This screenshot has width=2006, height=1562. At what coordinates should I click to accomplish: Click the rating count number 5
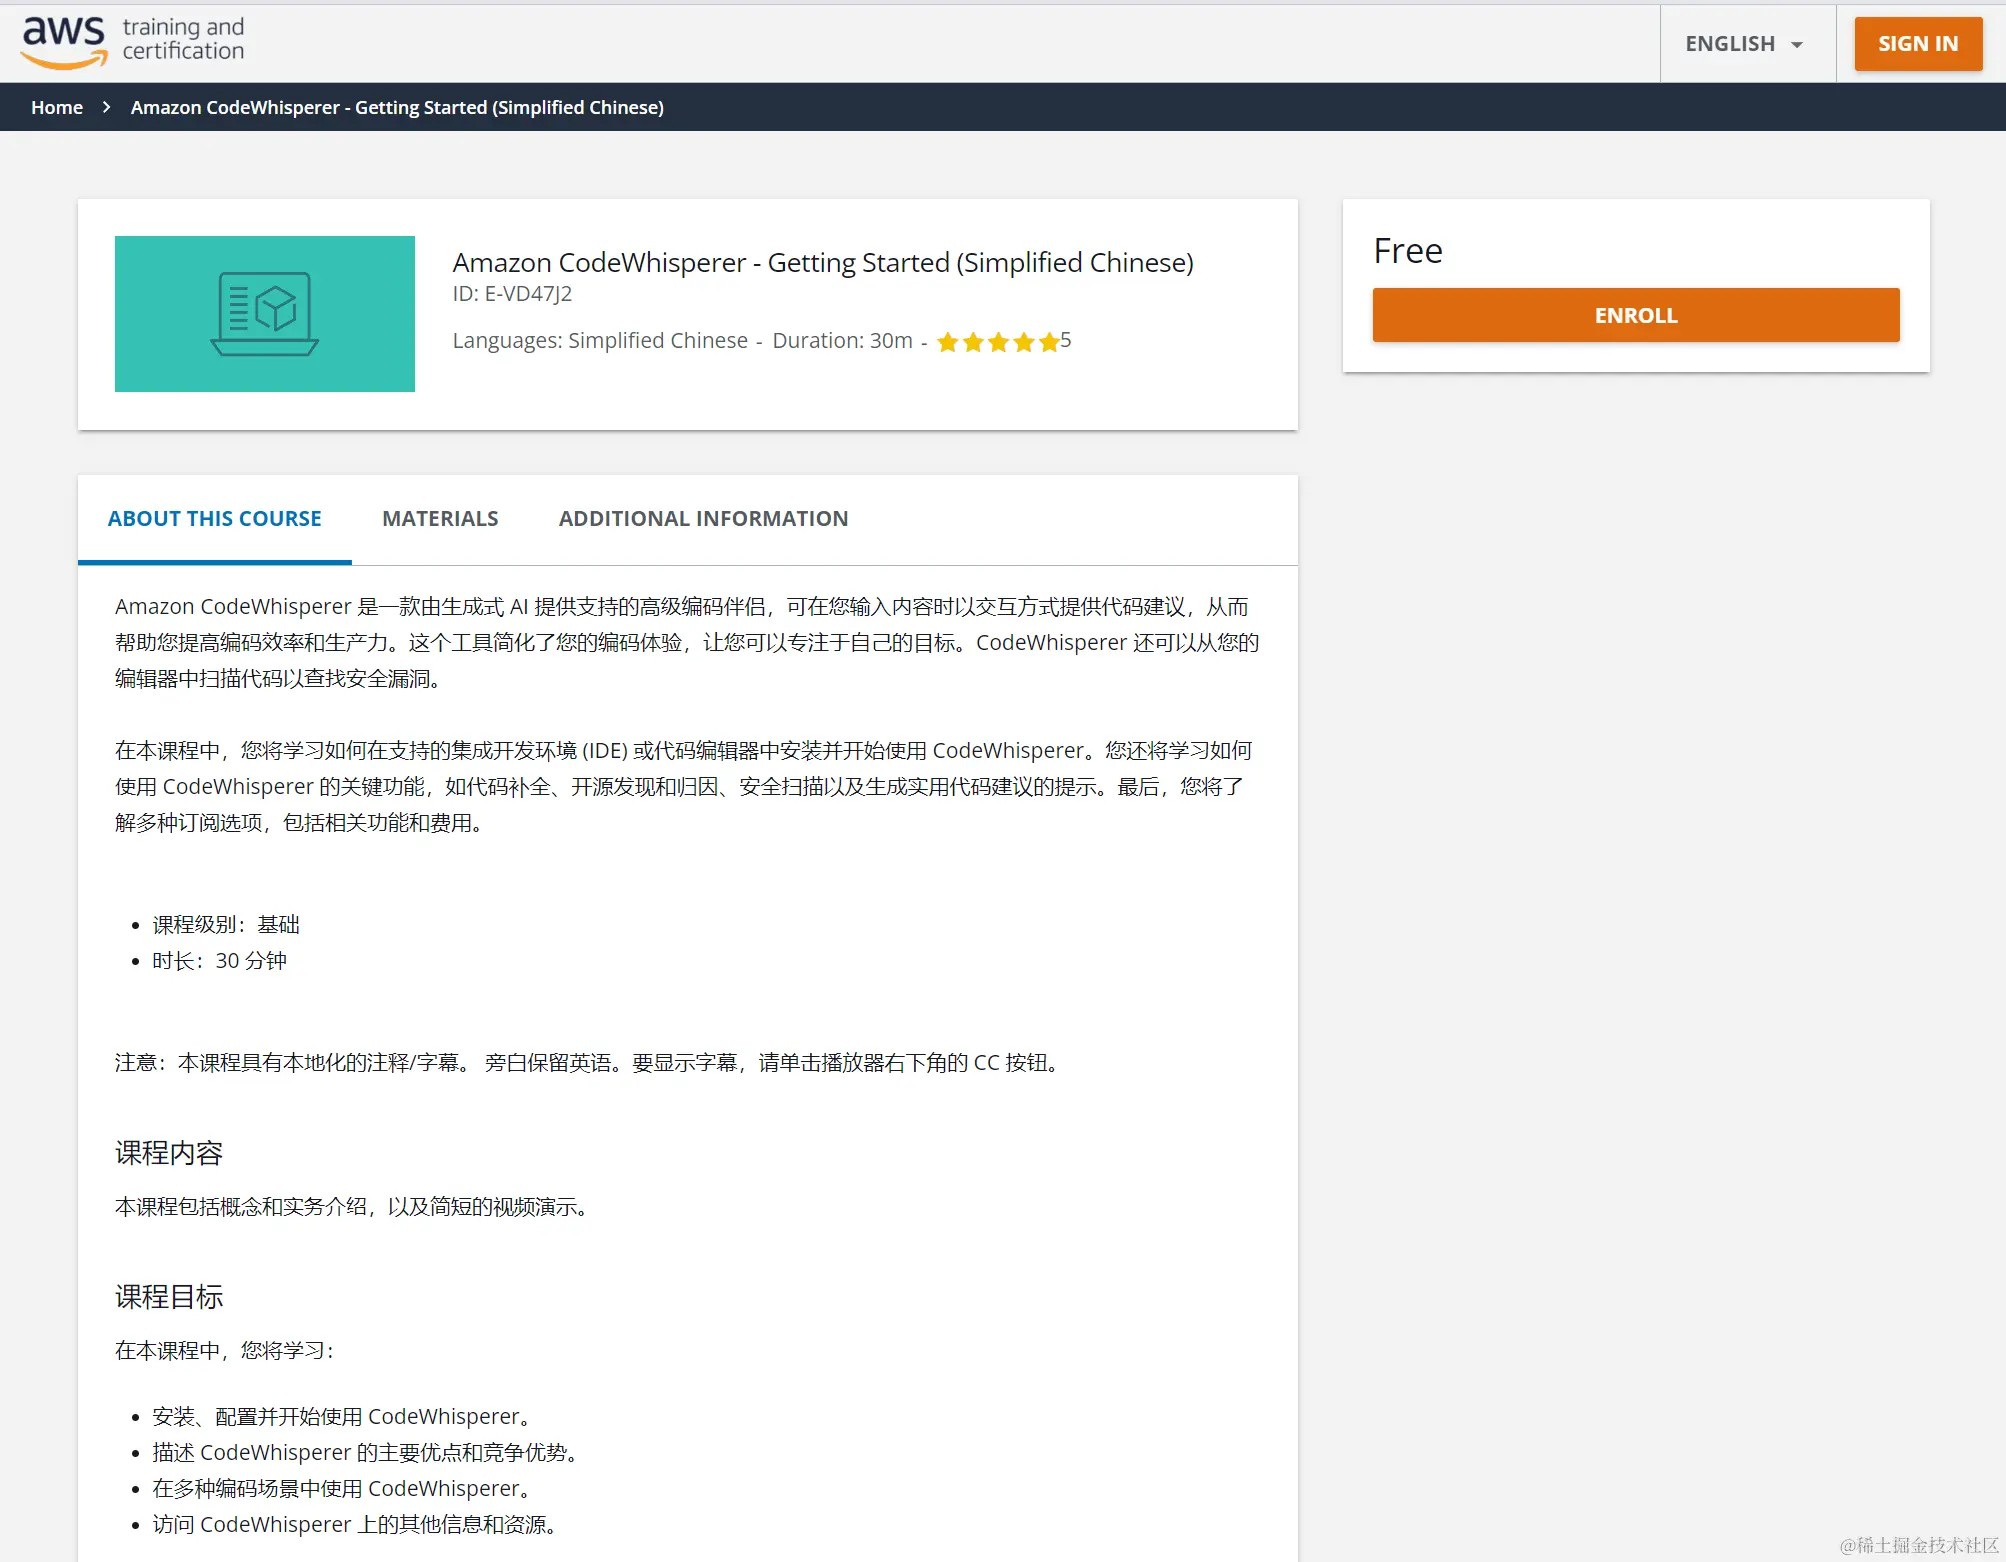[x=1066, y=340]
